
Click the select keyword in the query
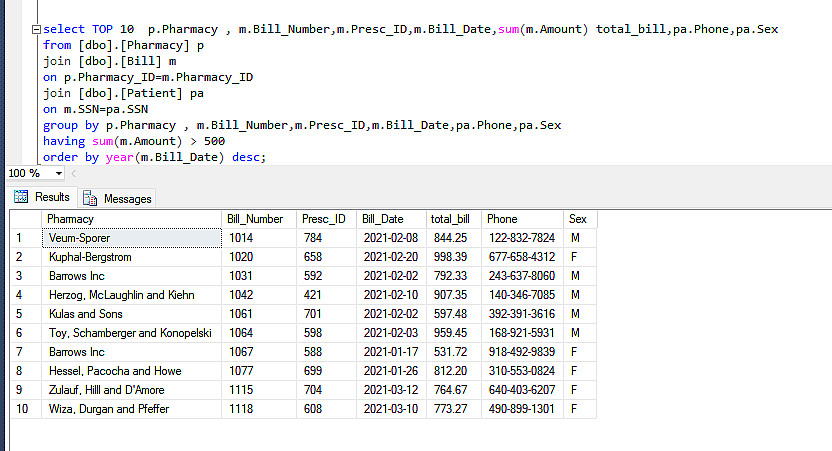[x=64, y=29]
